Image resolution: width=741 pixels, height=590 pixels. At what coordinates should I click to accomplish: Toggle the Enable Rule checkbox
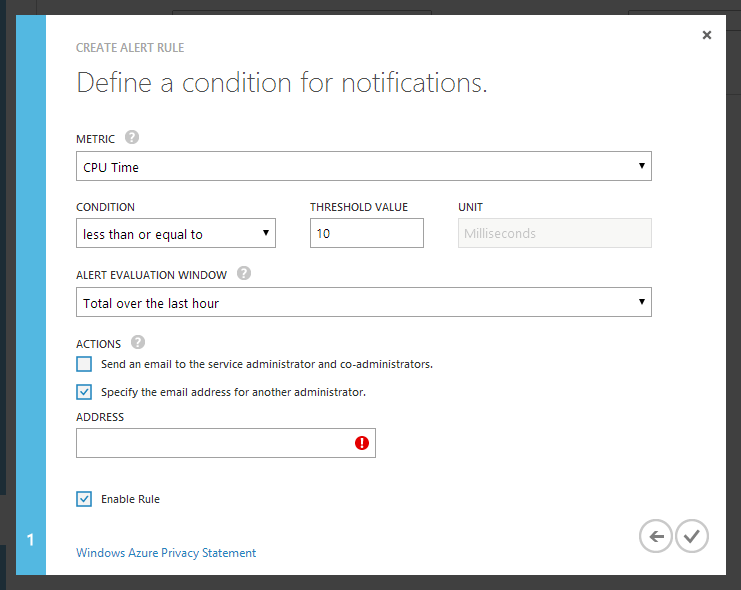[84, 499]
